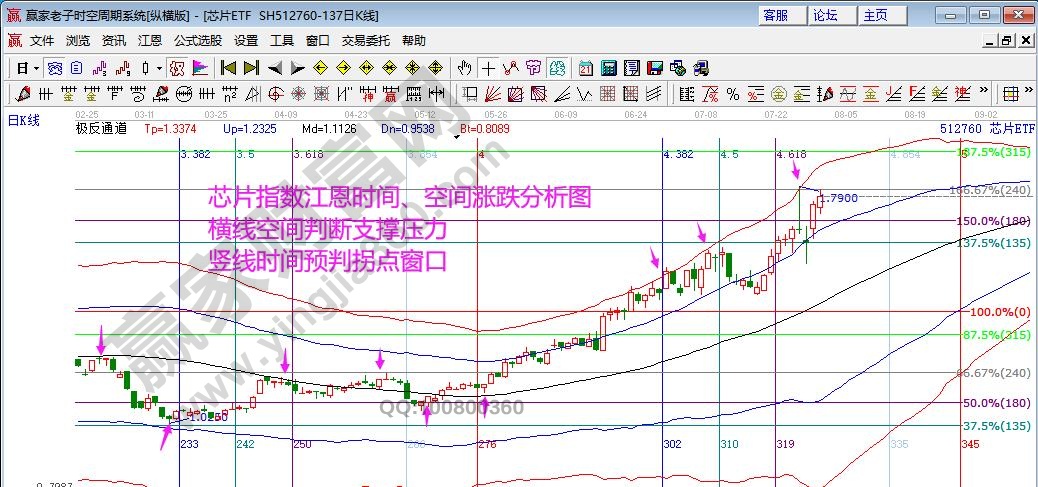Click the 187.5%(315) green level label
1038x487 pixels.
995,152
